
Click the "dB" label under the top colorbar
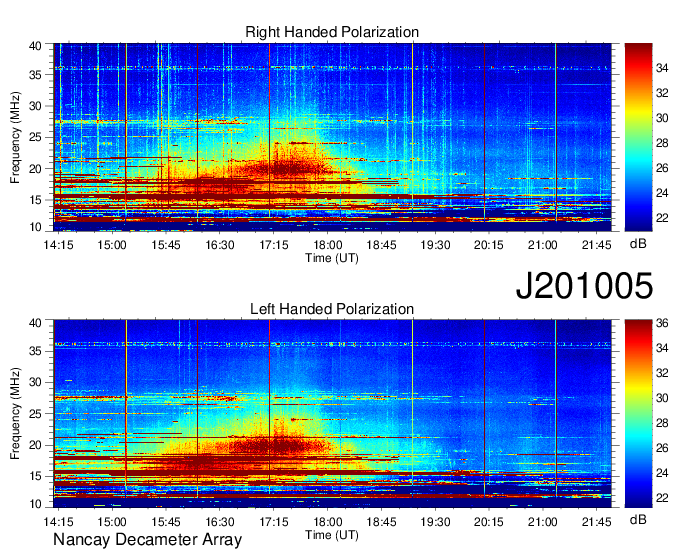[x=638, y=244]
